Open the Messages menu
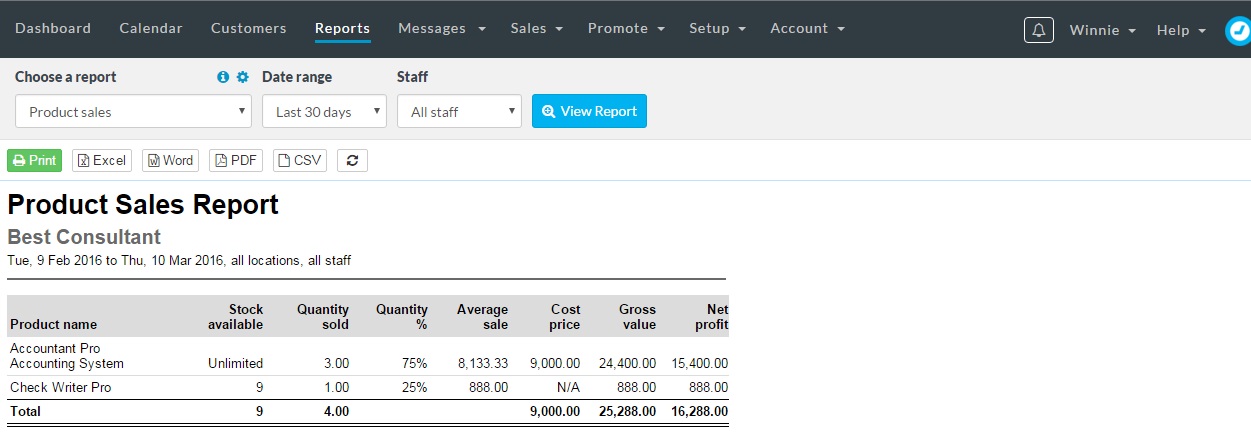 click(442, 28)
